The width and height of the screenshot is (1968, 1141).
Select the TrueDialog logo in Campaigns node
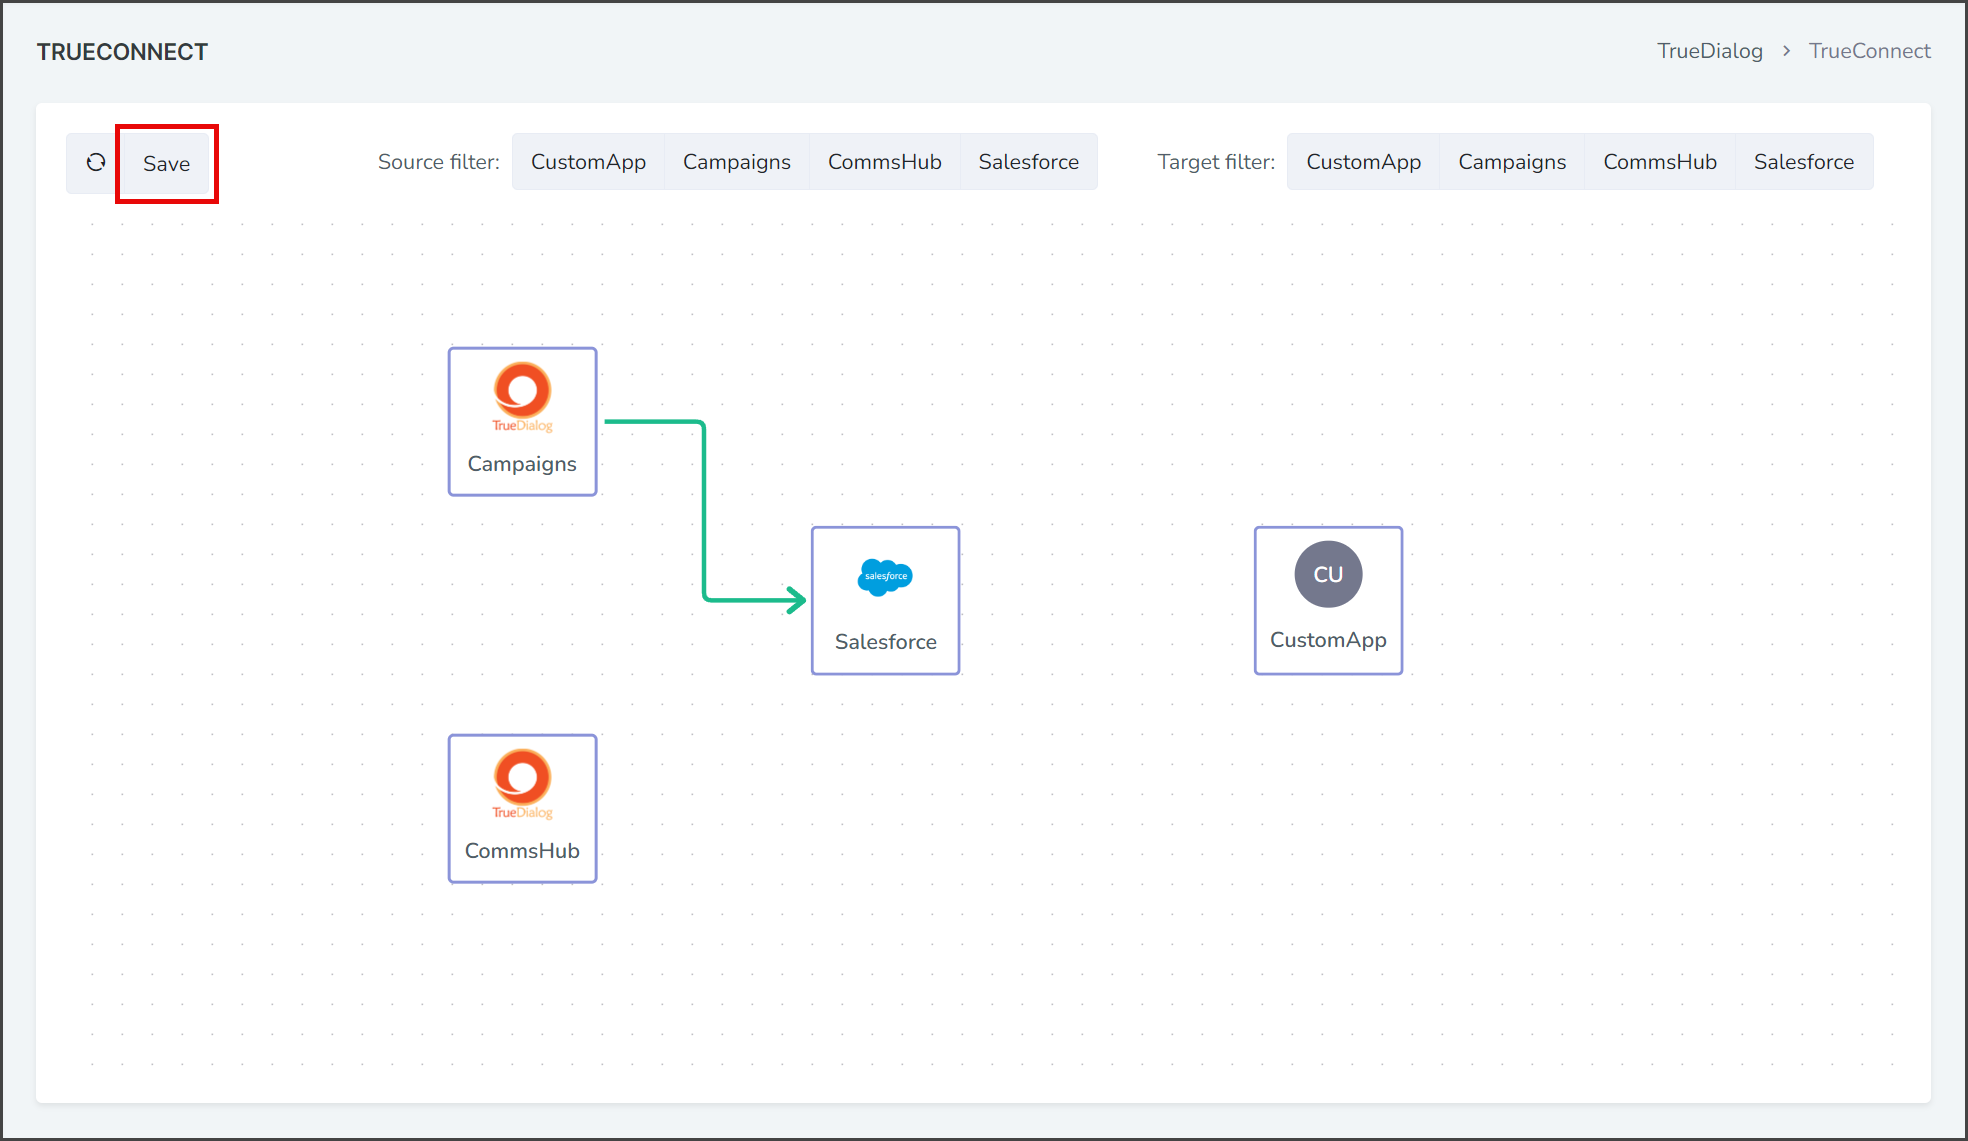click(x=522, y=397)
